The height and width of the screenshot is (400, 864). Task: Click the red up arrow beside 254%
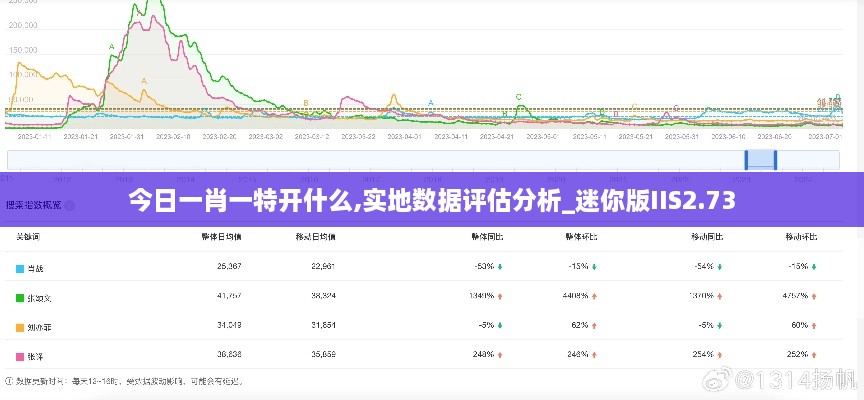click(719, 355)
